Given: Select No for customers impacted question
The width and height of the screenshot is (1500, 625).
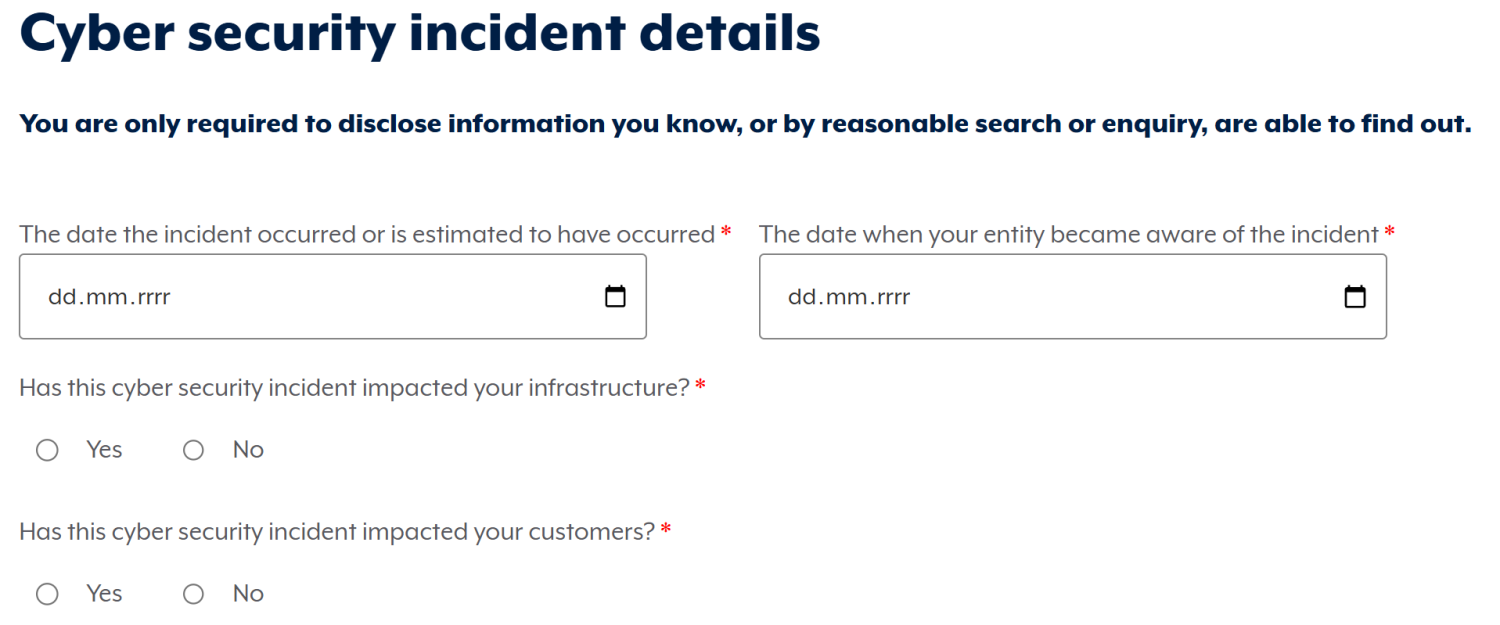Looking at the screenshot, I should 193,595.
